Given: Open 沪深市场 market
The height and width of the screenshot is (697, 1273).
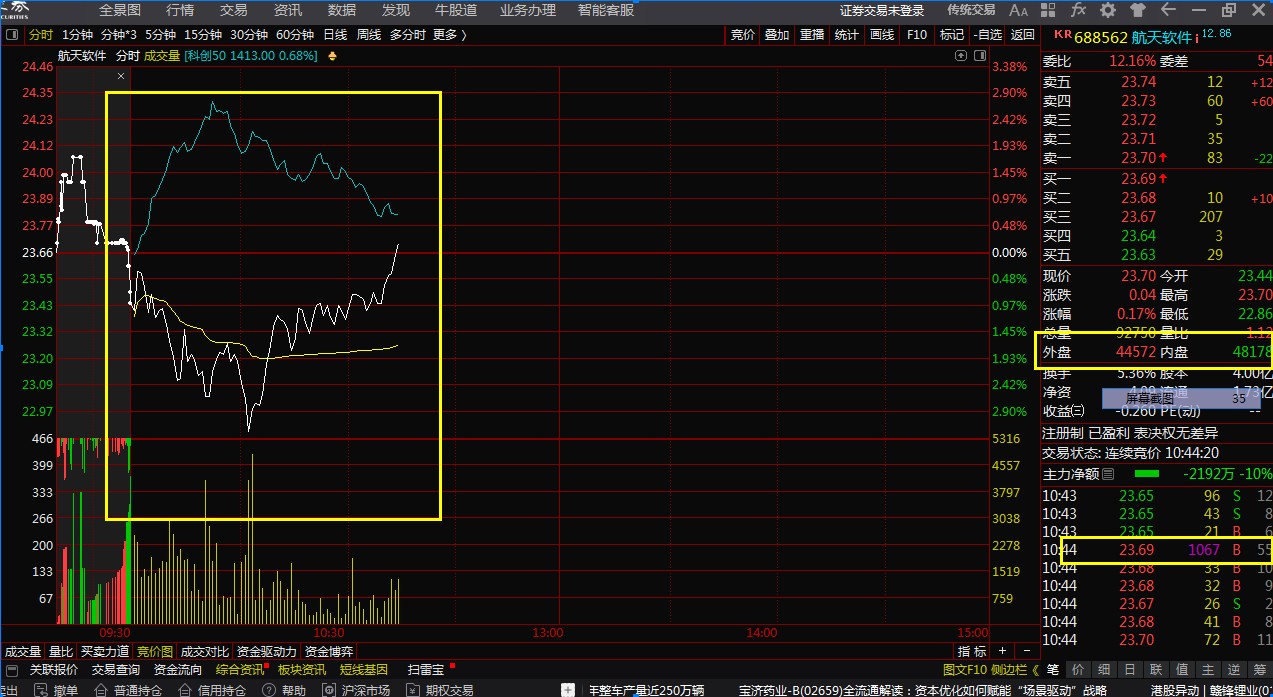Looking at the screenshot, I should click(356, 690).
